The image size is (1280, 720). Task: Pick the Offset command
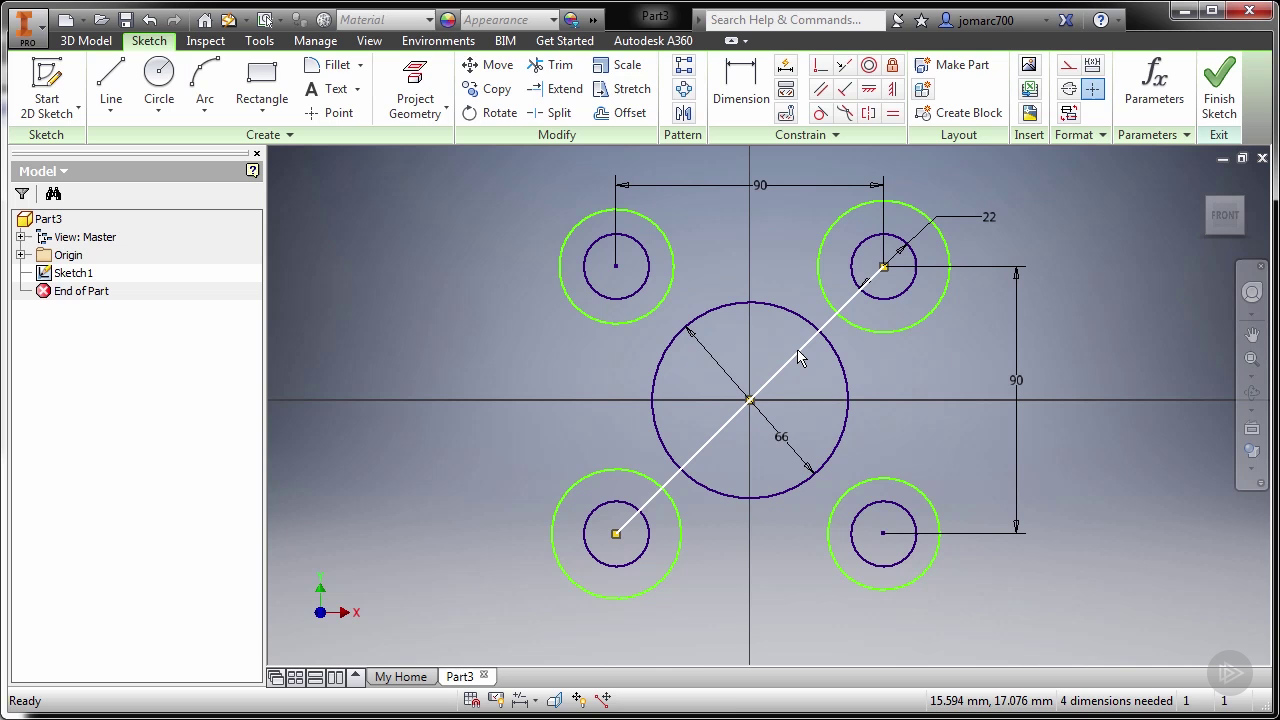click(x=620, y=113)
